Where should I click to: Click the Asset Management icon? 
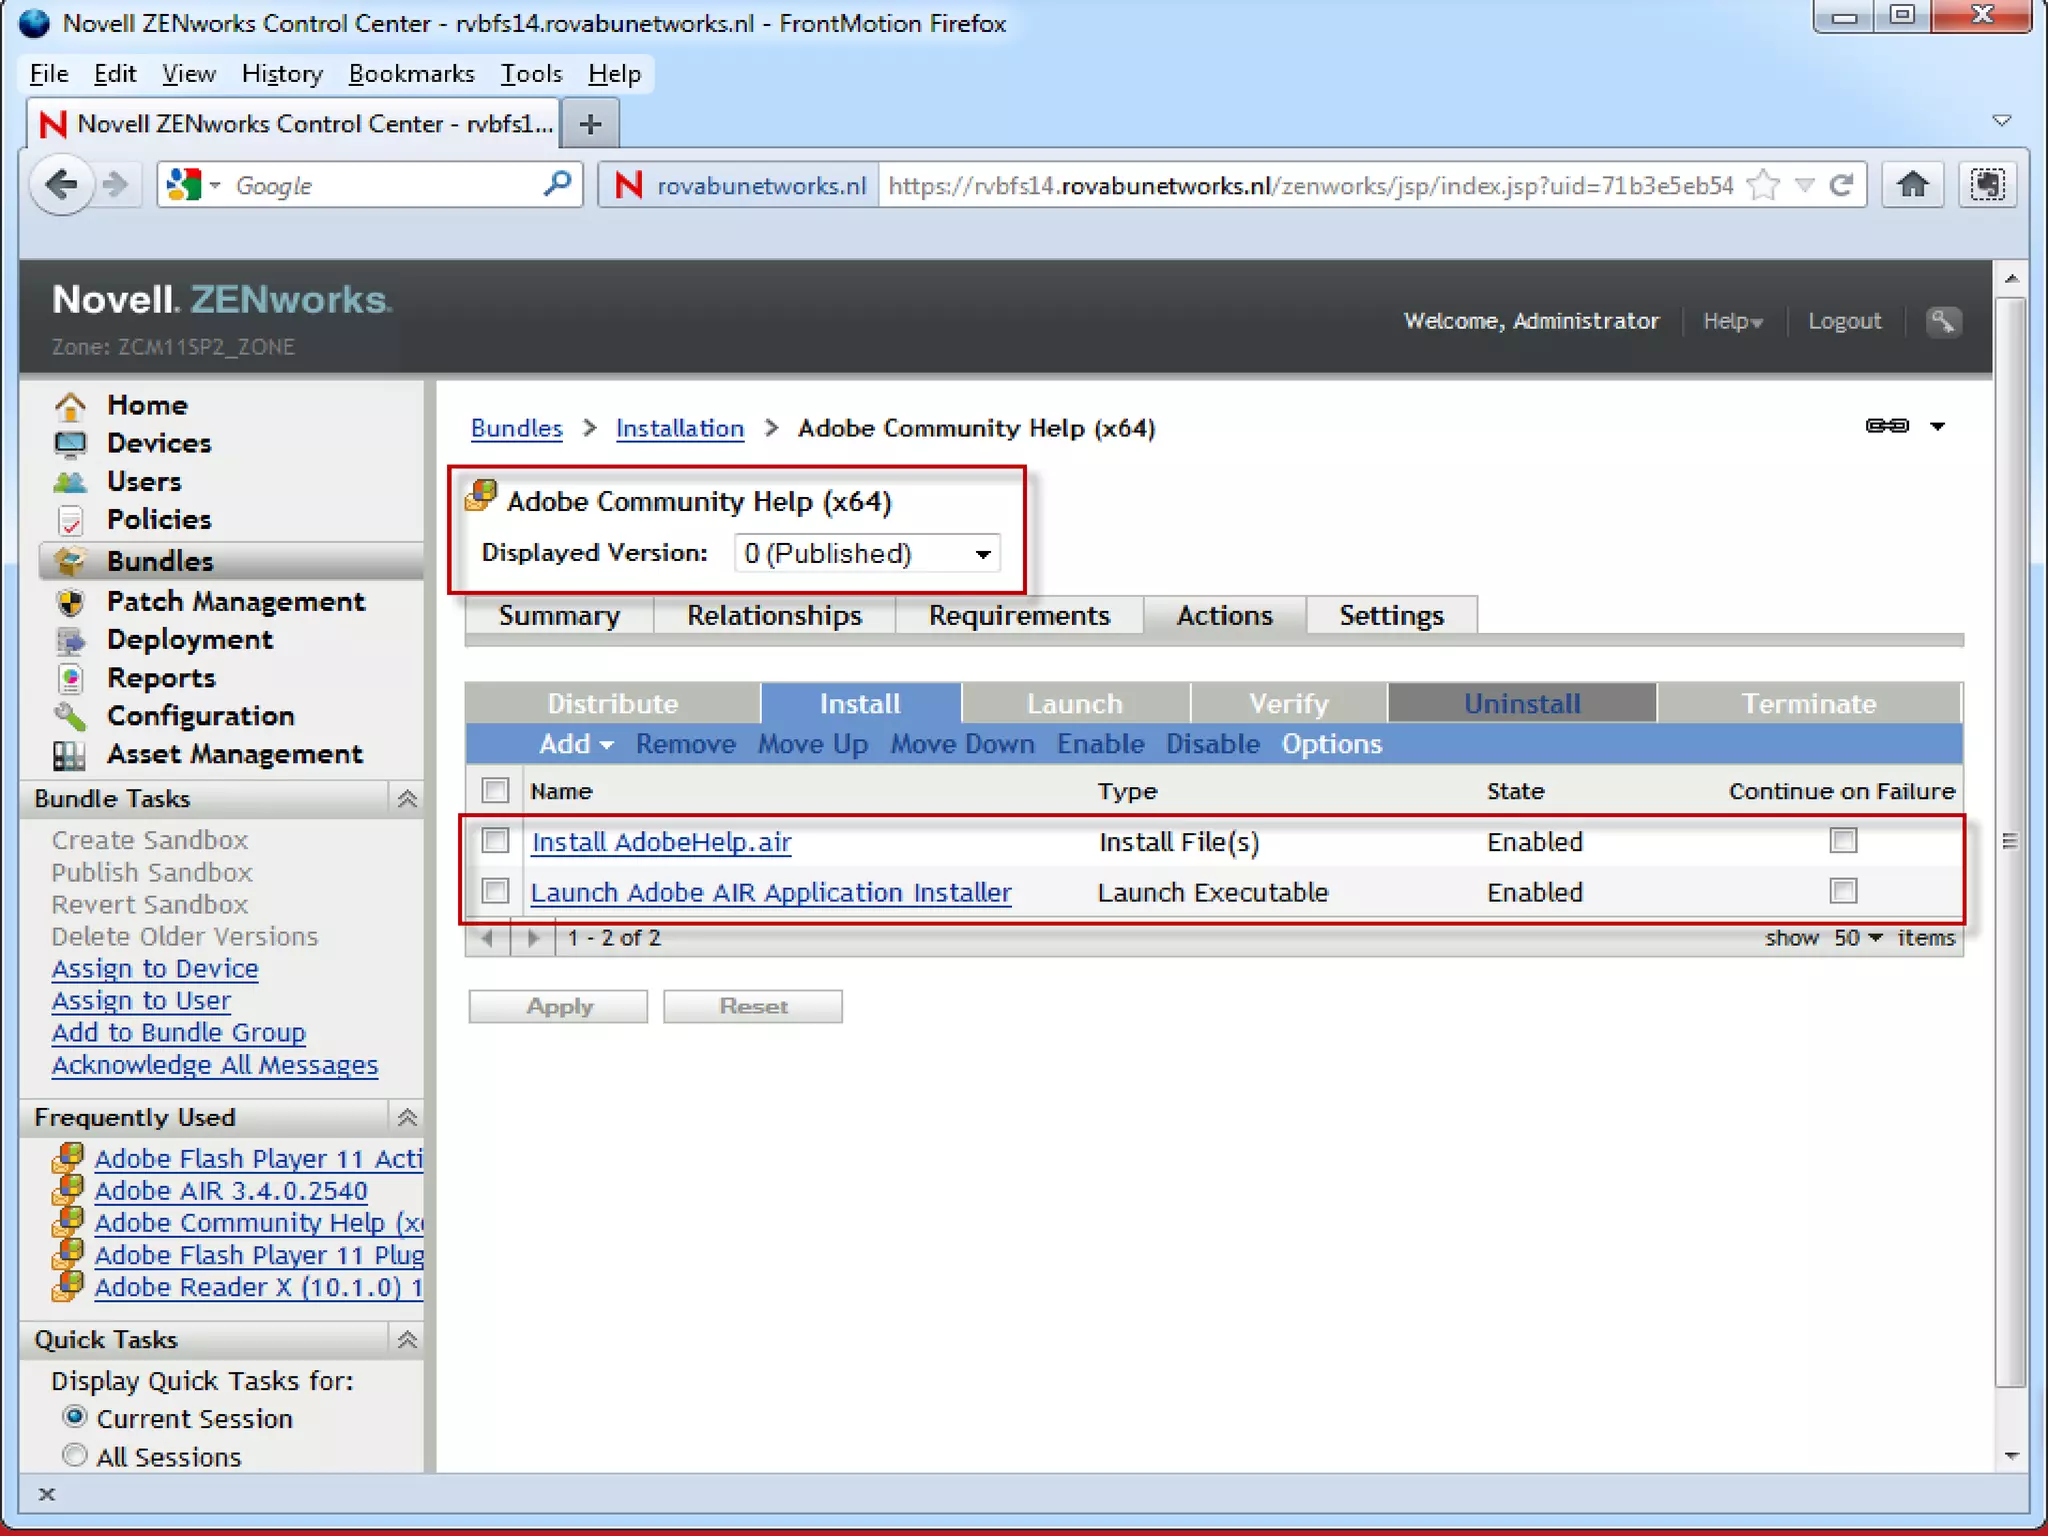pyautogui.click(x=70, y=755)
